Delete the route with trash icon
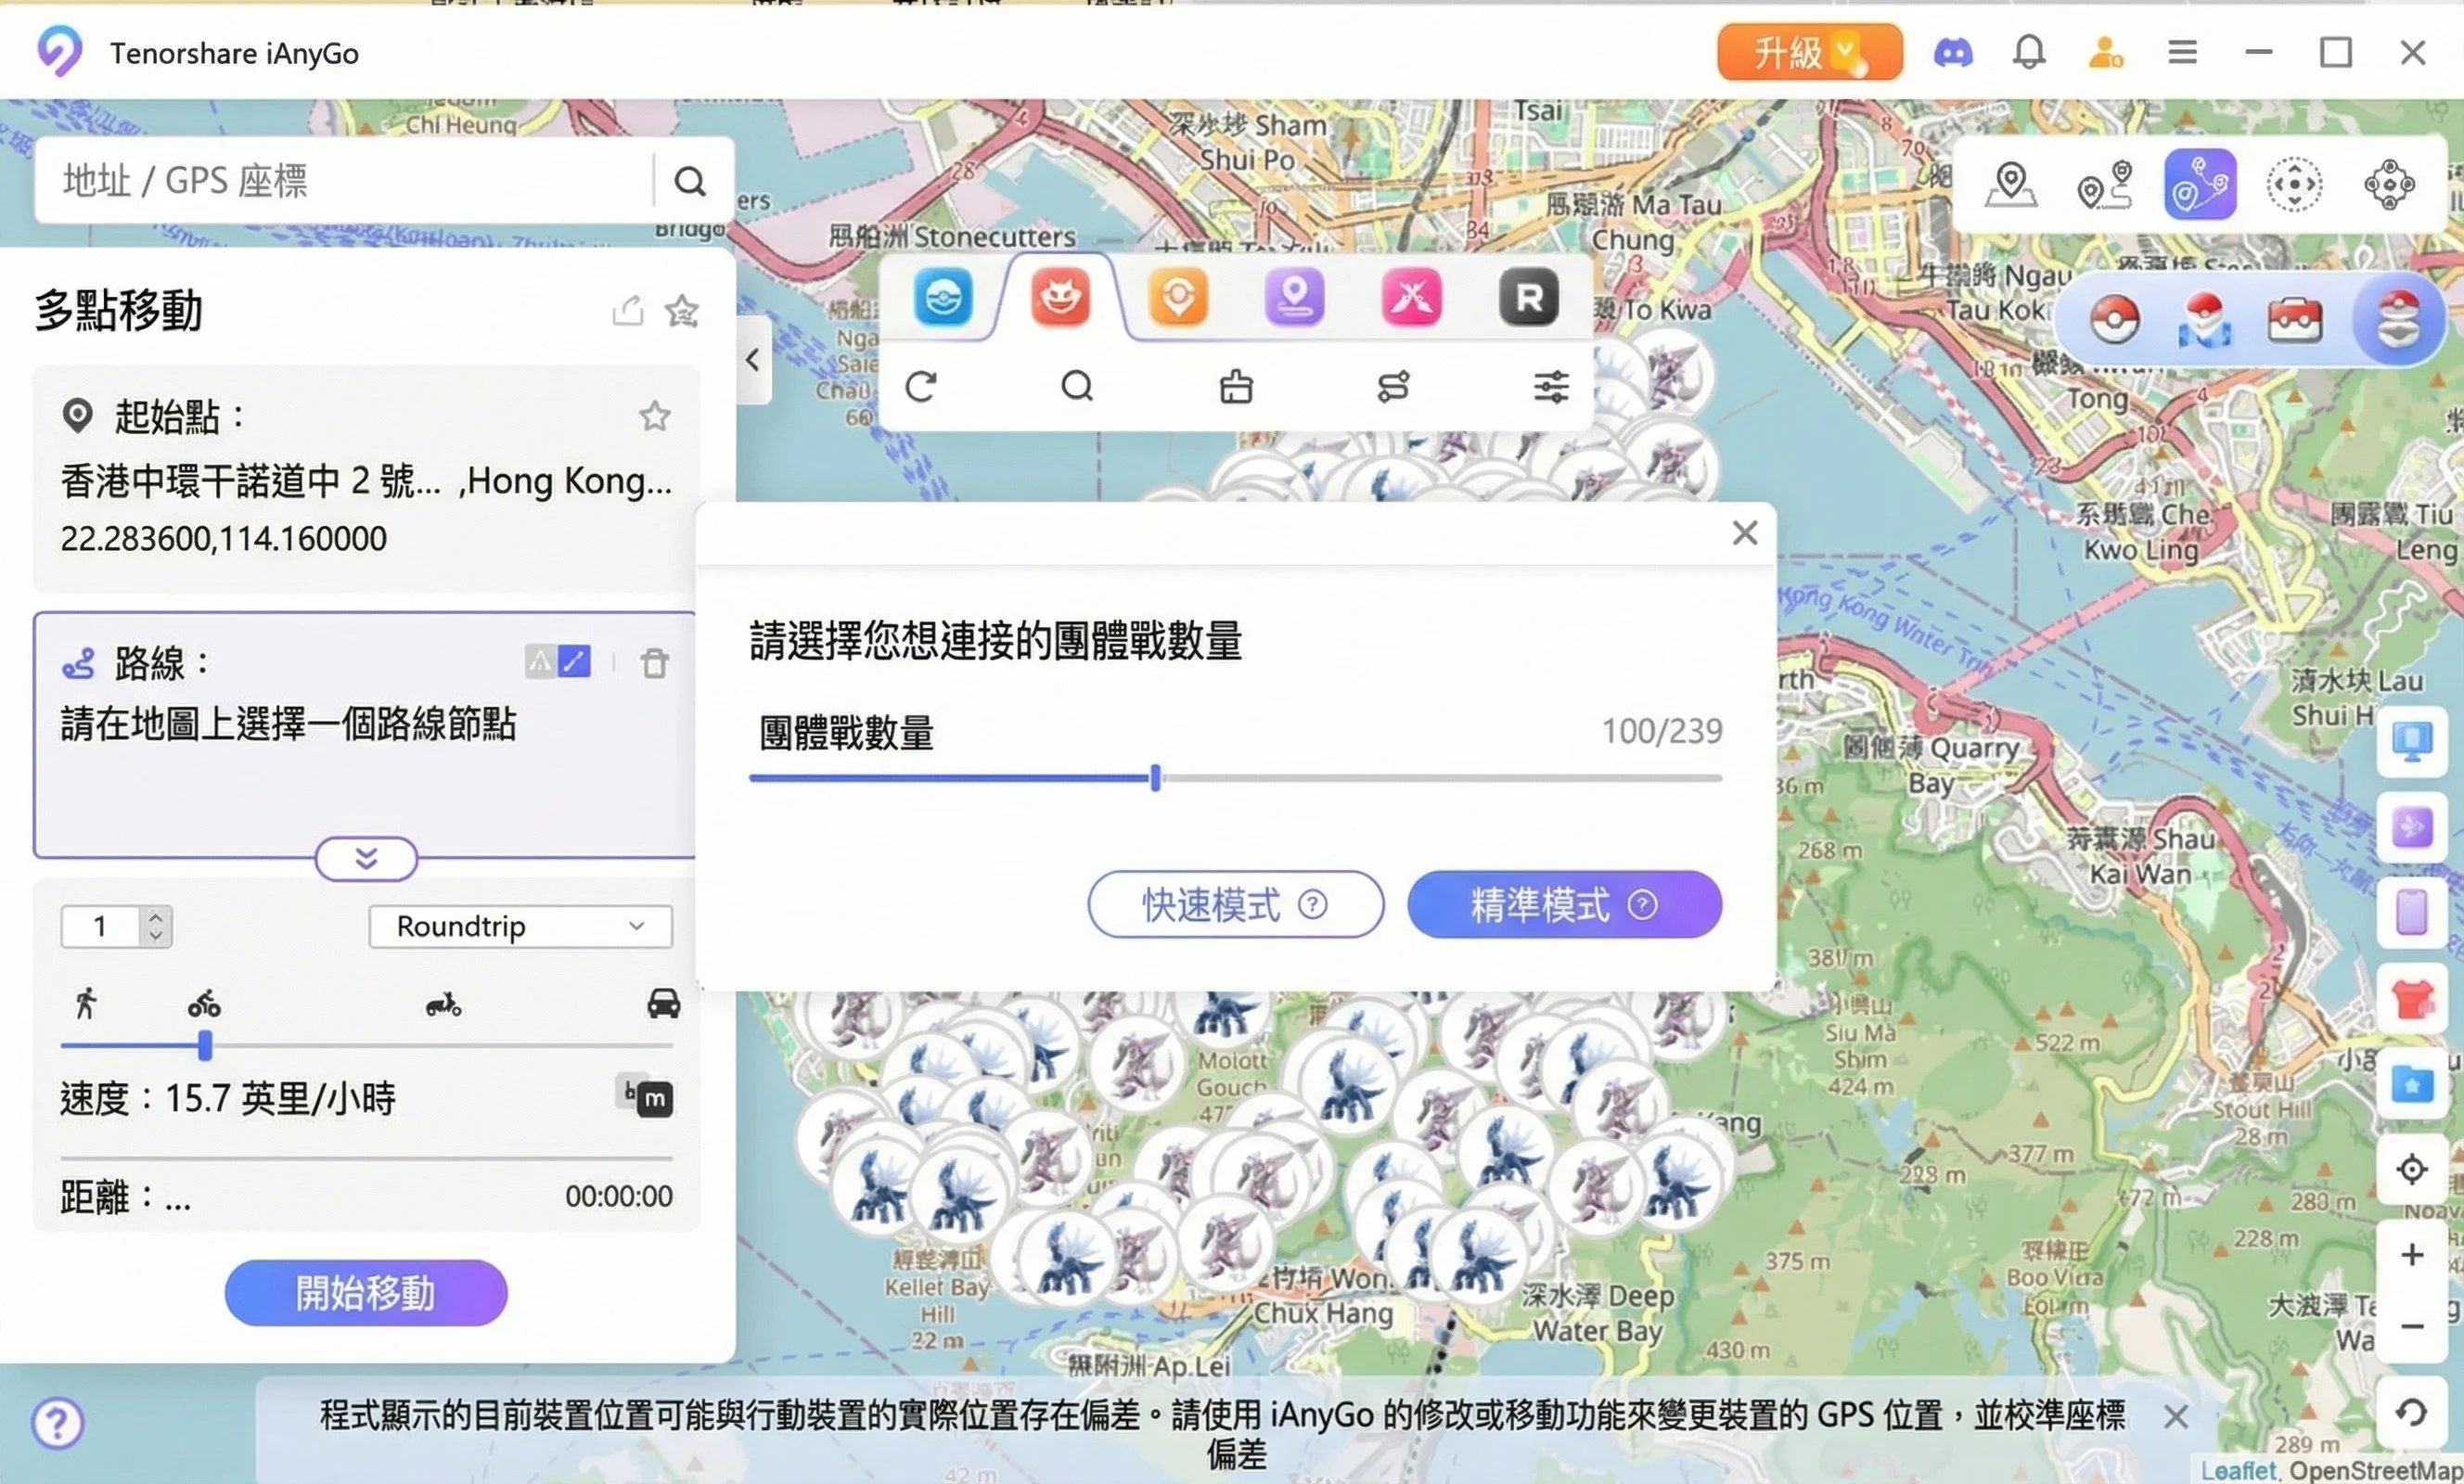The width and height of the screenshot is (2464, 1484). 654,663
